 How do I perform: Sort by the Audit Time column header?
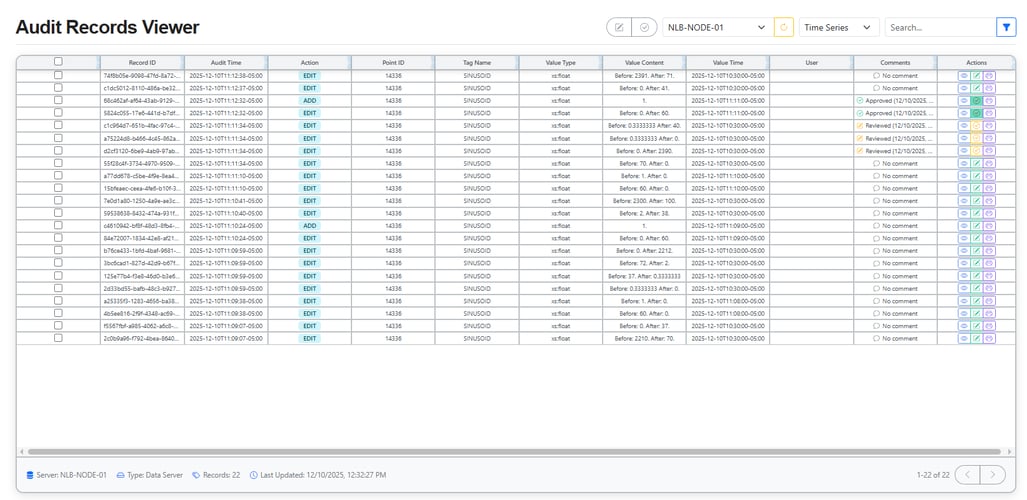(227, 62)
